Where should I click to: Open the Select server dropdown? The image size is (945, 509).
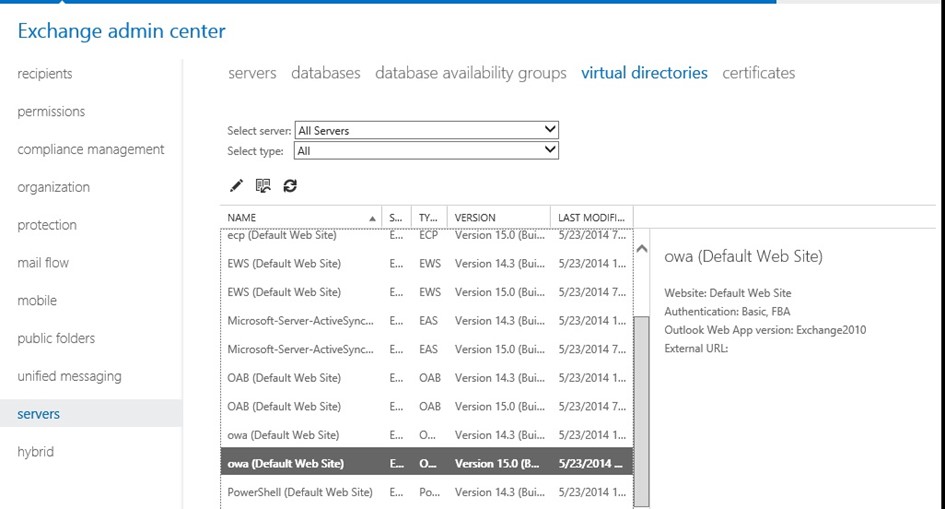click(426, 130)
